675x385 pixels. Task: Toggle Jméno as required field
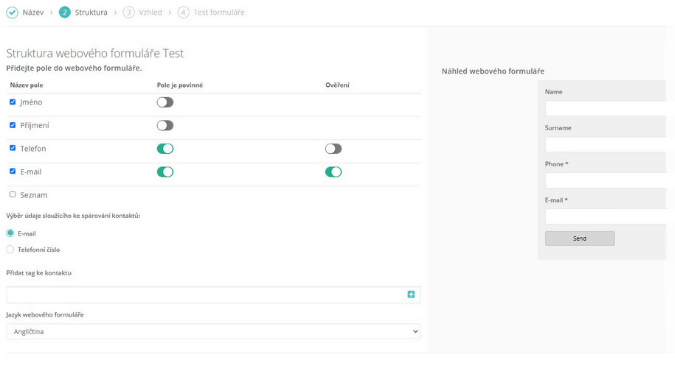(x=165, y=102)
